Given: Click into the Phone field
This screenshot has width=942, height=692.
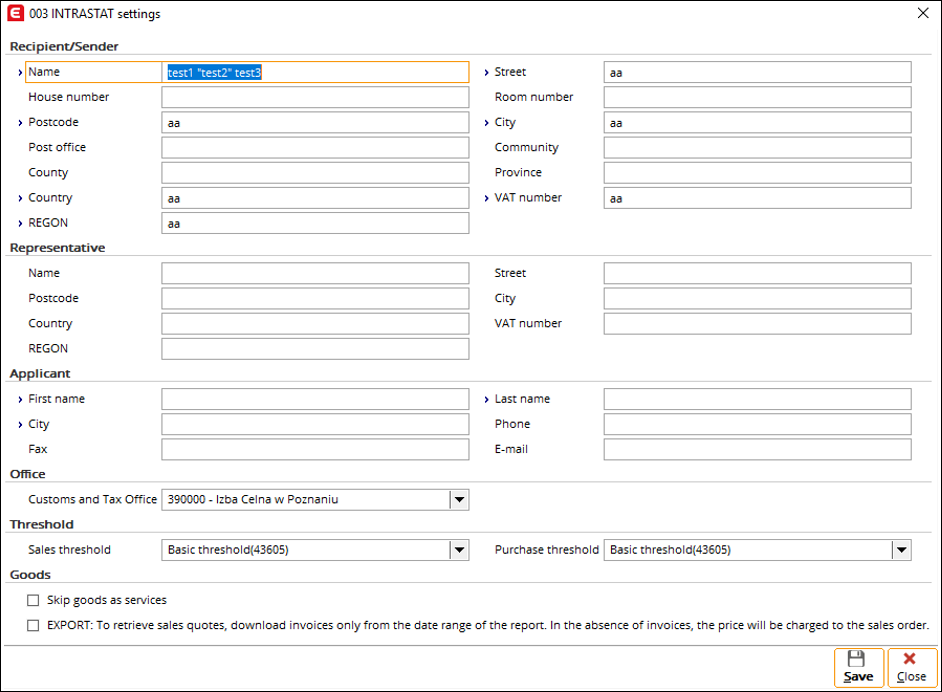Looking at the screenshot, I should tap(758, 425).
